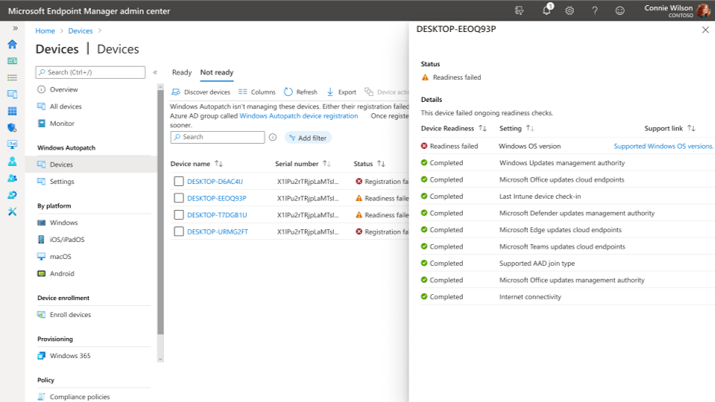
Task: Click the Add filter button
Action: pos(308,138)
